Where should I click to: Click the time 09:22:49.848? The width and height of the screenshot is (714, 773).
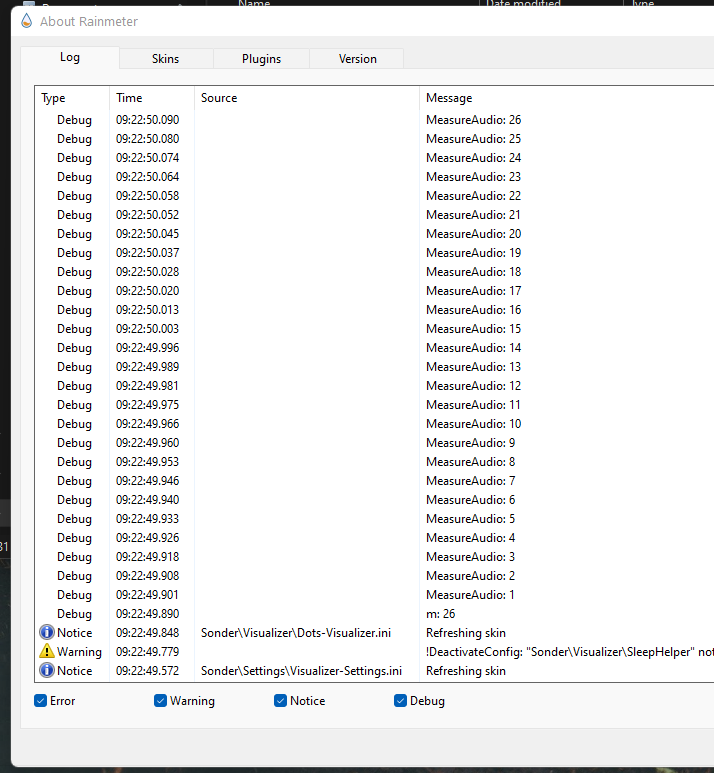(147, 632)
